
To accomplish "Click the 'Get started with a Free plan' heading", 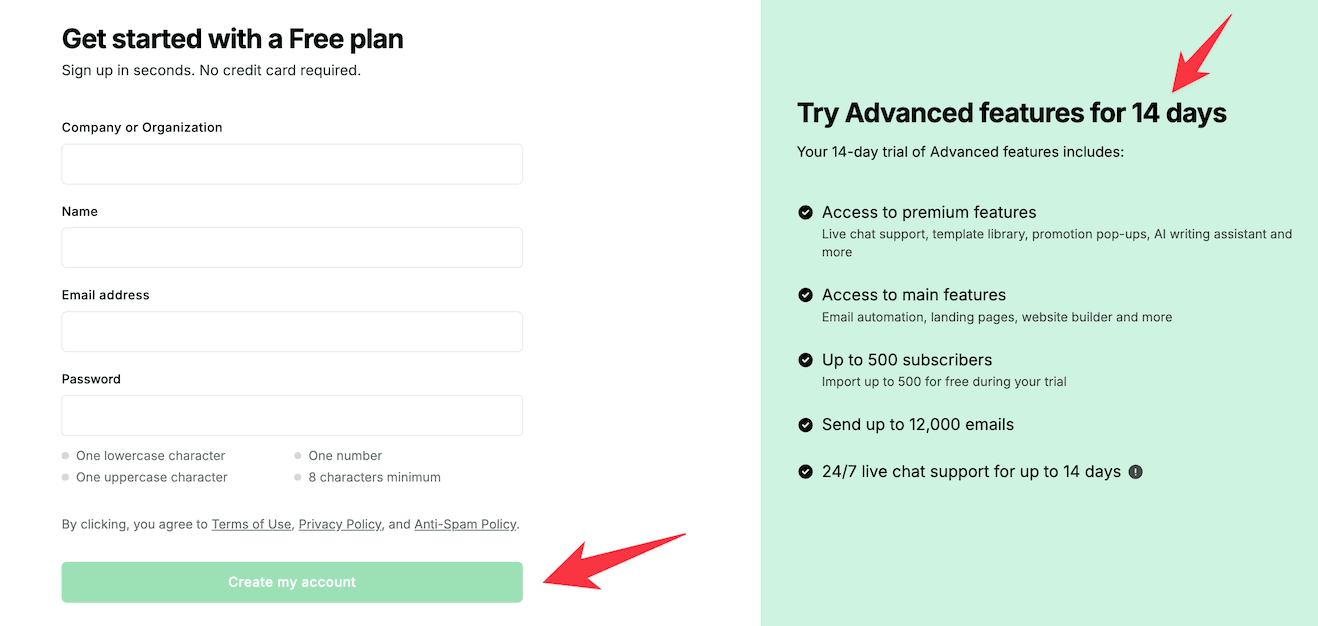I will pyautogui.click(x=232, y=38).
